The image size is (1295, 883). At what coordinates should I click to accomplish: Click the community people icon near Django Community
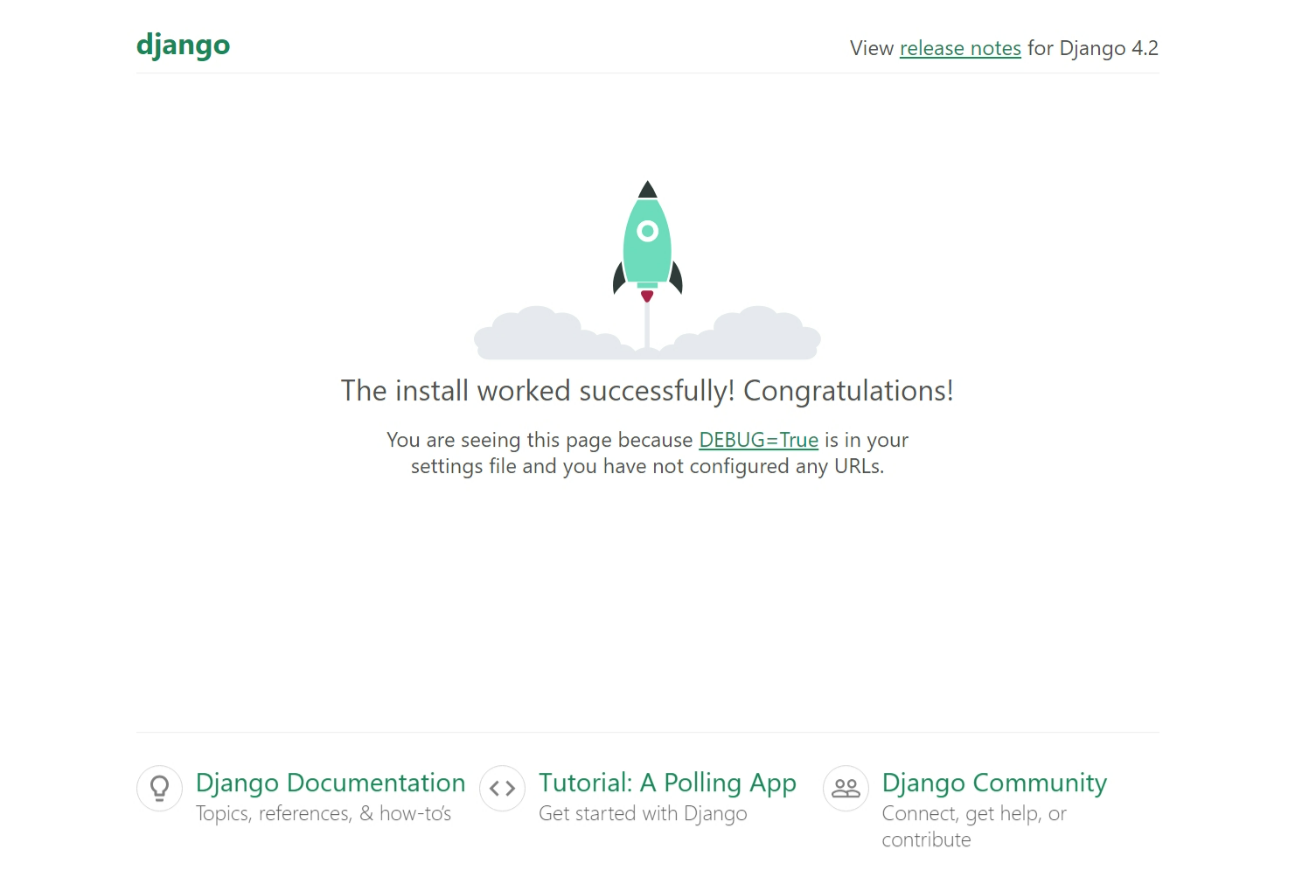point(845,788)
